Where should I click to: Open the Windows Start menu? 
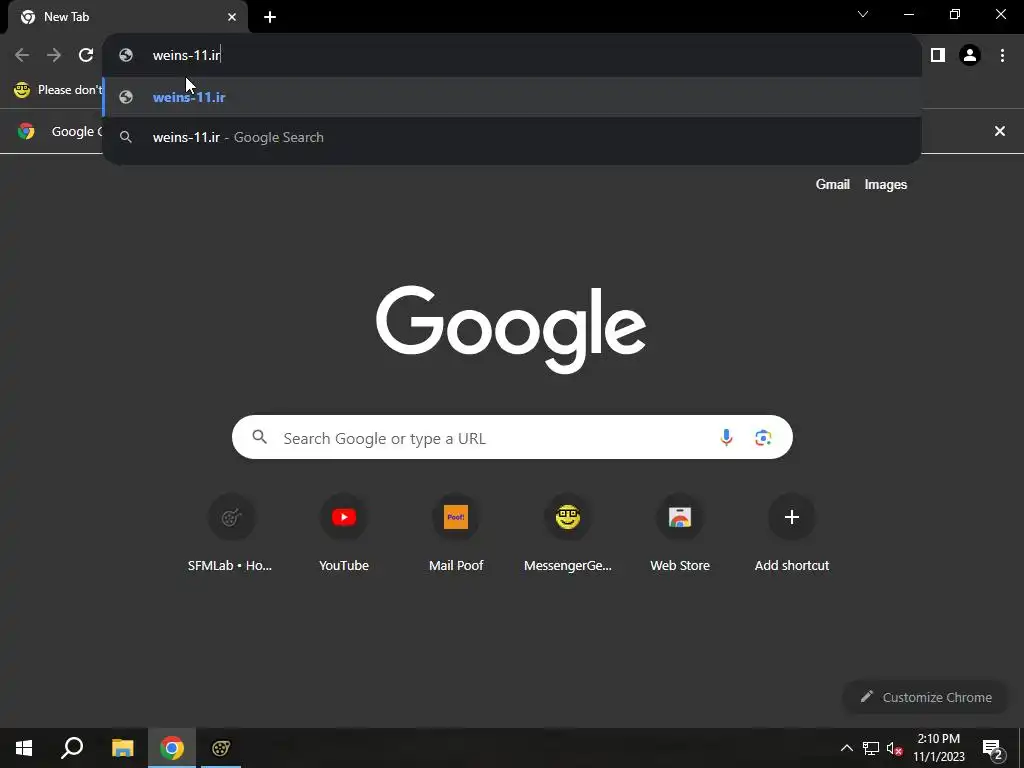coord(24,748)
